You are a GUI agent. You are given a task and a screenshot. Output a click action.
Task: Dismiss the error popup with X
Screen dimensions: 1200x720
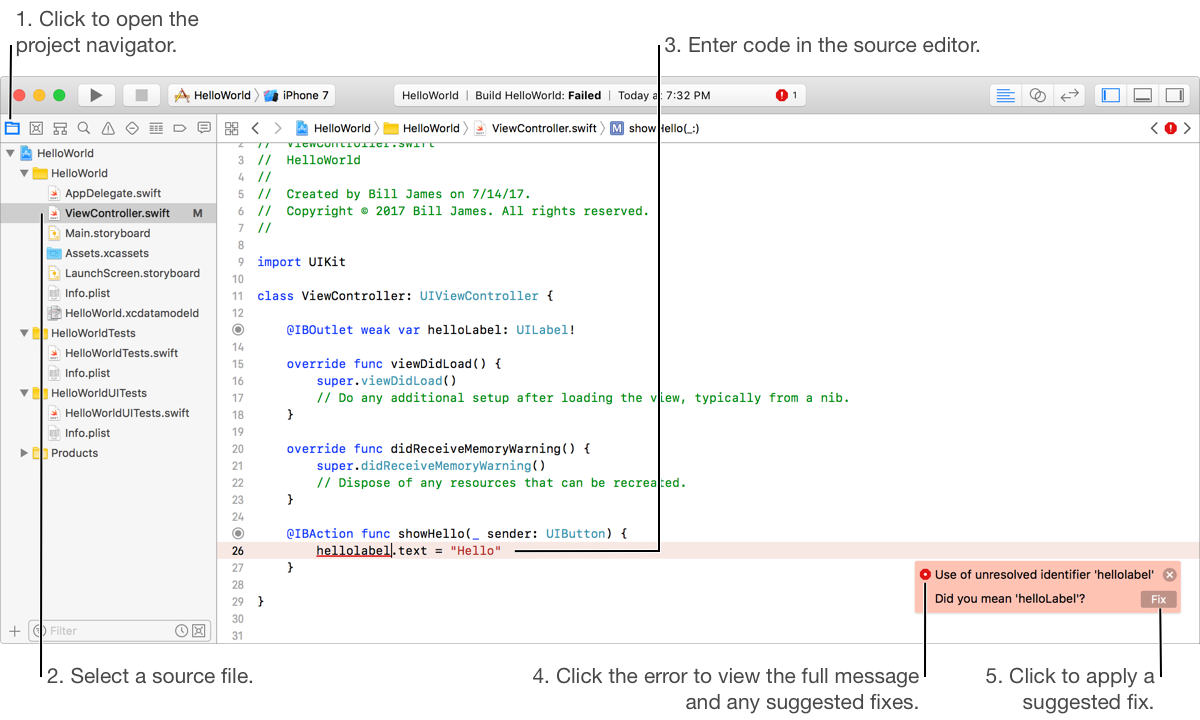(1169, 575)
